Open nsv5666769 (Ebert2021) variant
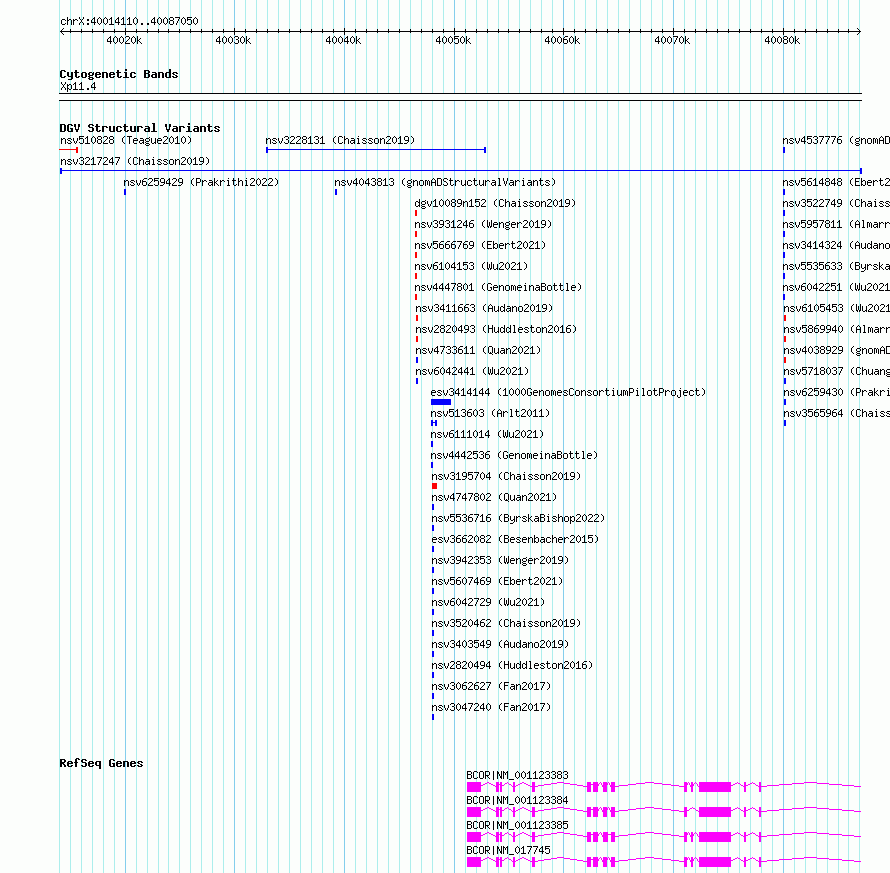Image resolution: width=890 pixels, height=873 pixels. pyautogui.click(x=480, y=245)
